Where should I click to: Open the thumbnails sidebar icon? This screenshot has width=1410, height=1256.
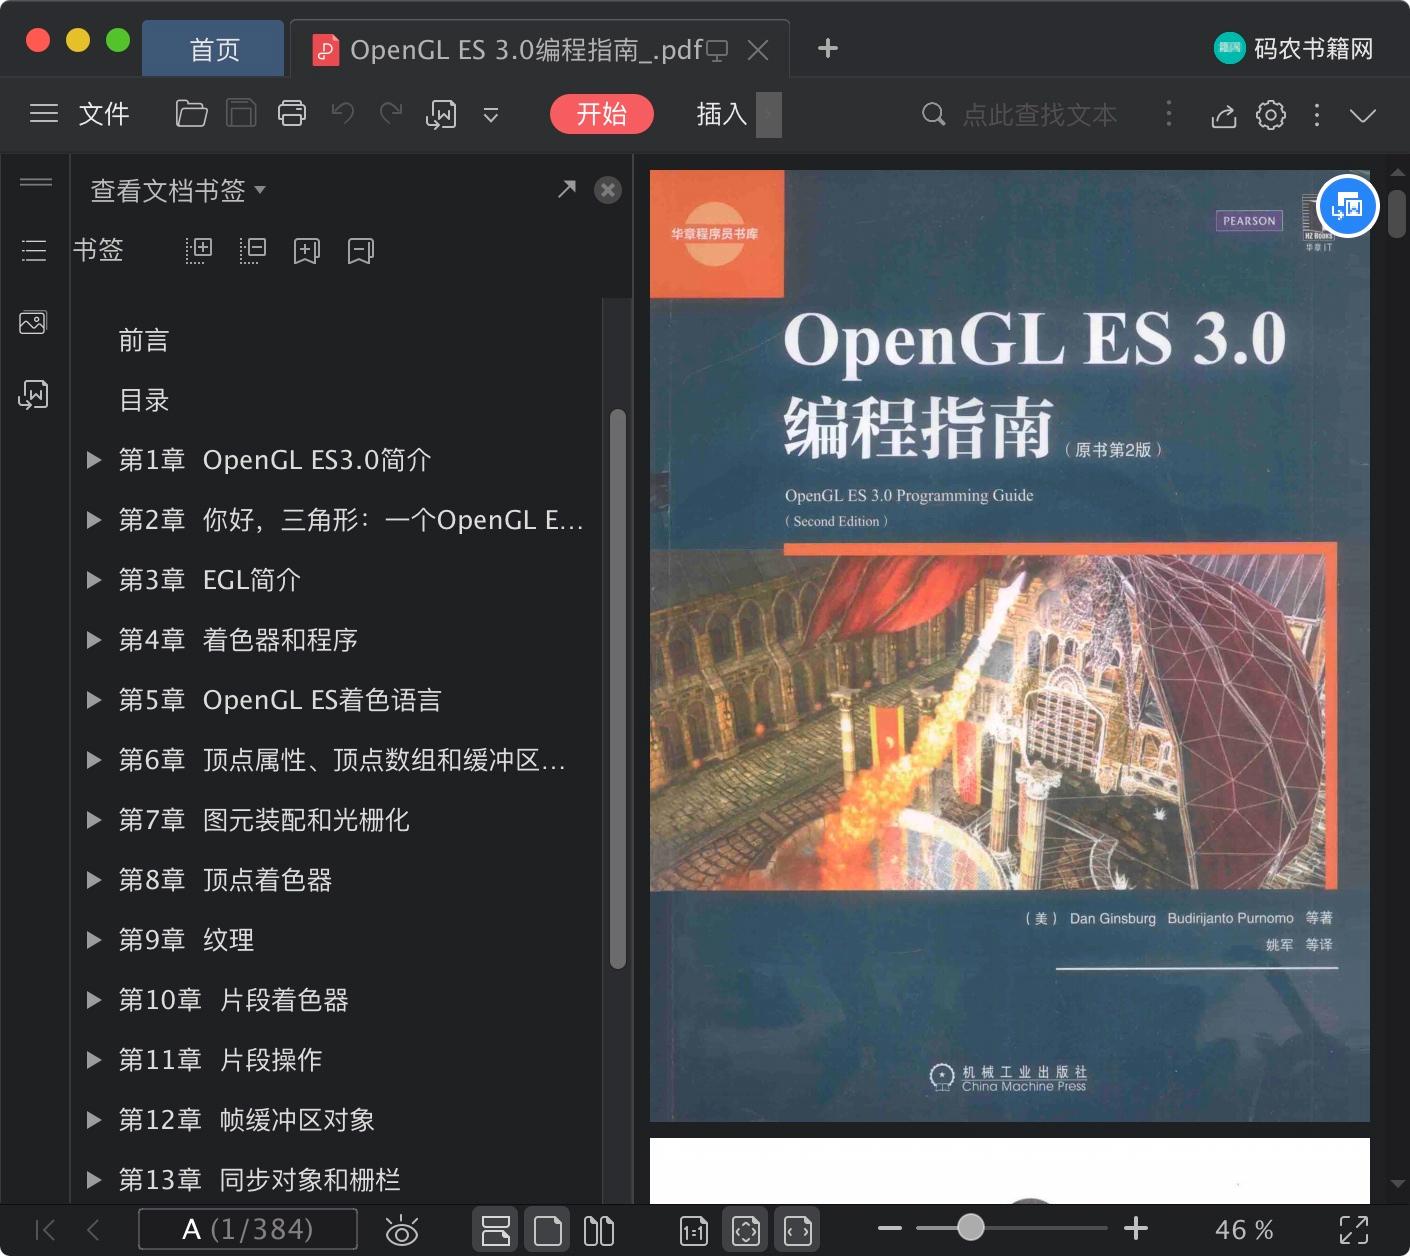(x=33, y=323)
